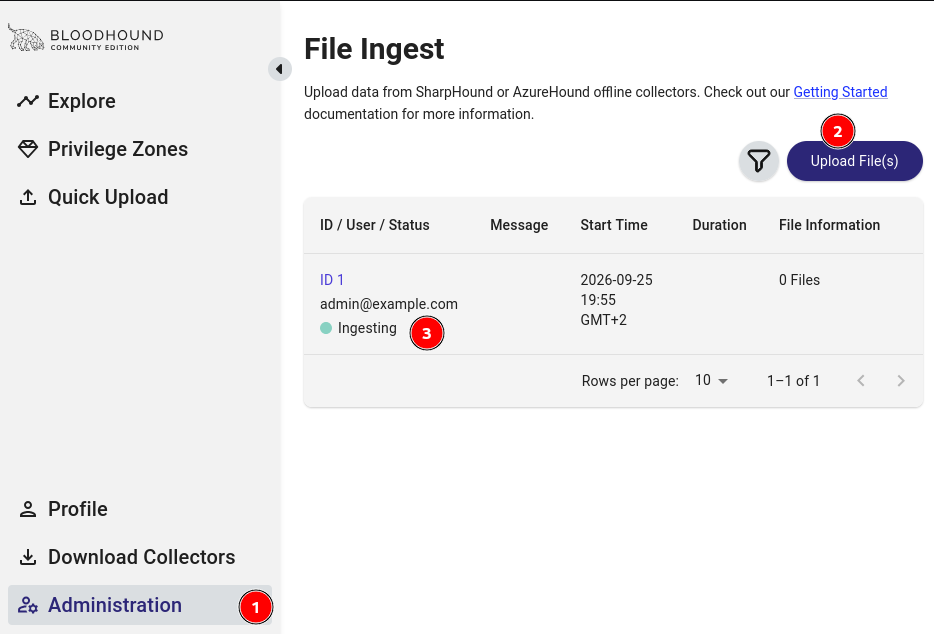Image resolution: width=934 pixels, height=634 pixels.
Task: Go to the next table page
Action: (x=901, y=381)
